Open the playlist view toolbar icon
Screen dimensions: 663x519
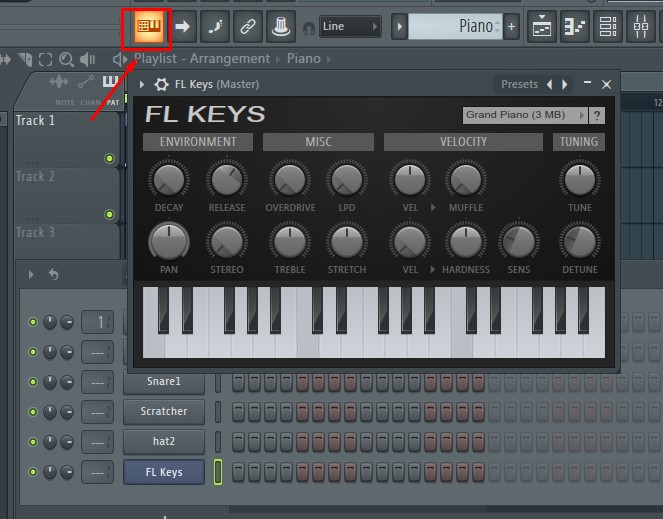542,27
